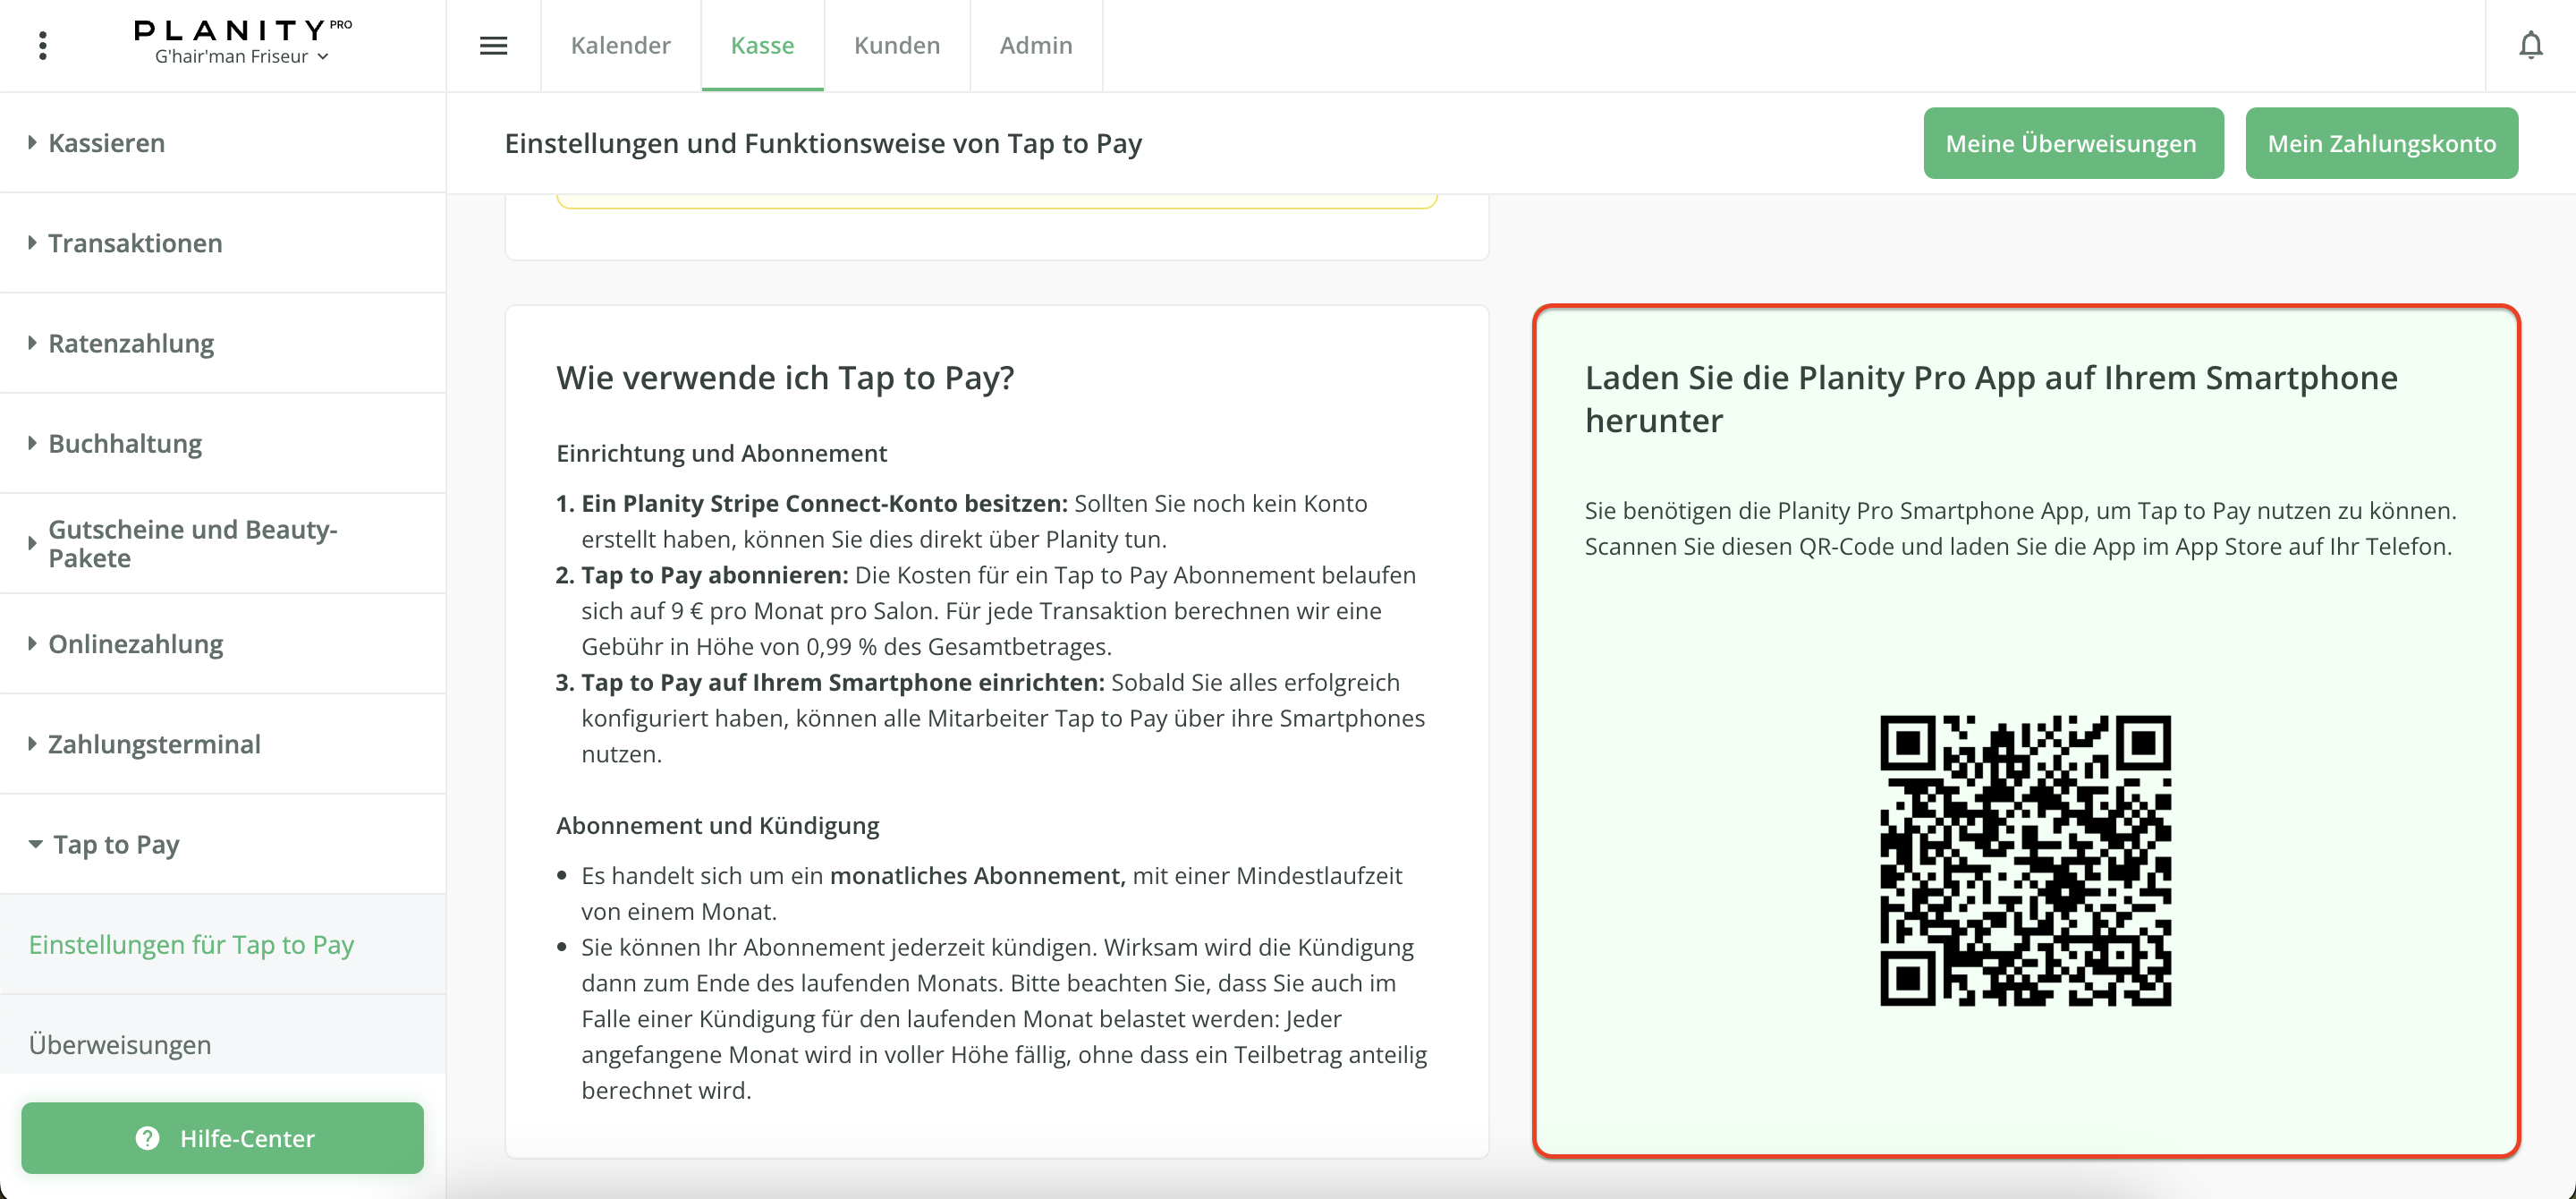Expand the Zahlungsterminal section
The image size is (2576, 1199).
153,744
